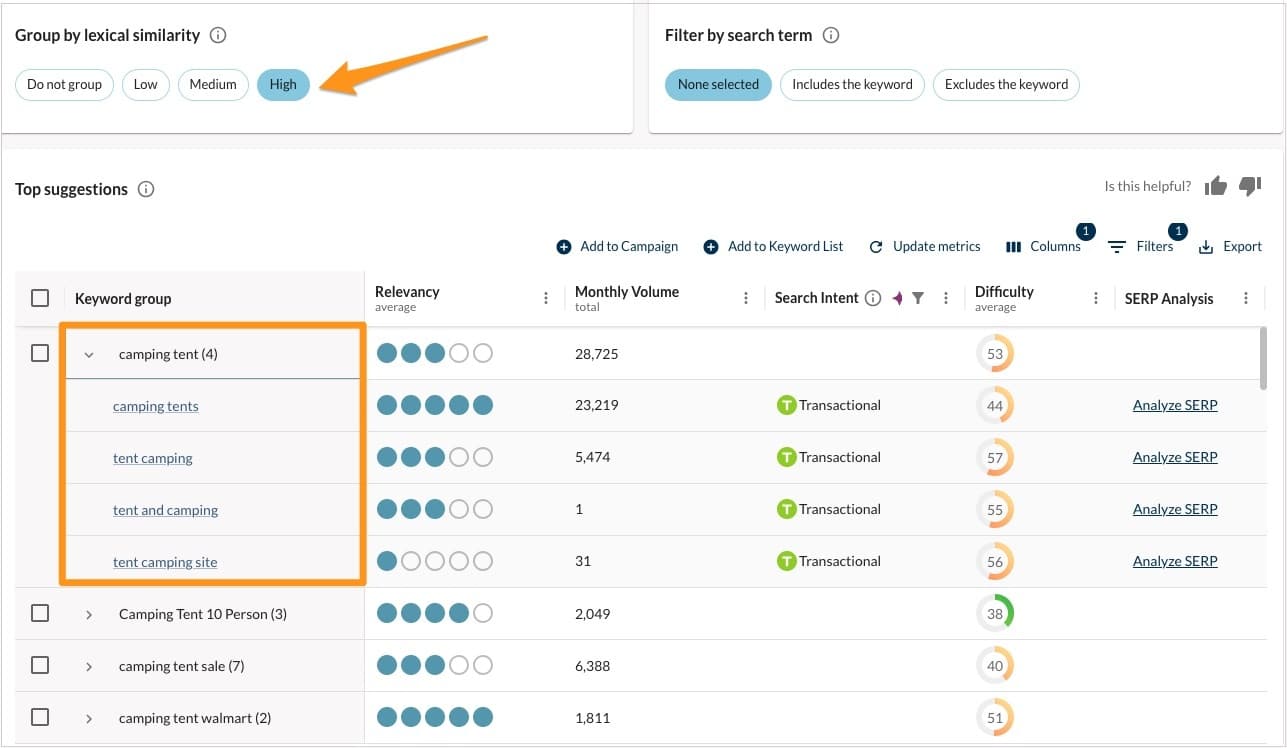Check the camping tent group checkbox

[x=40, y=353]
